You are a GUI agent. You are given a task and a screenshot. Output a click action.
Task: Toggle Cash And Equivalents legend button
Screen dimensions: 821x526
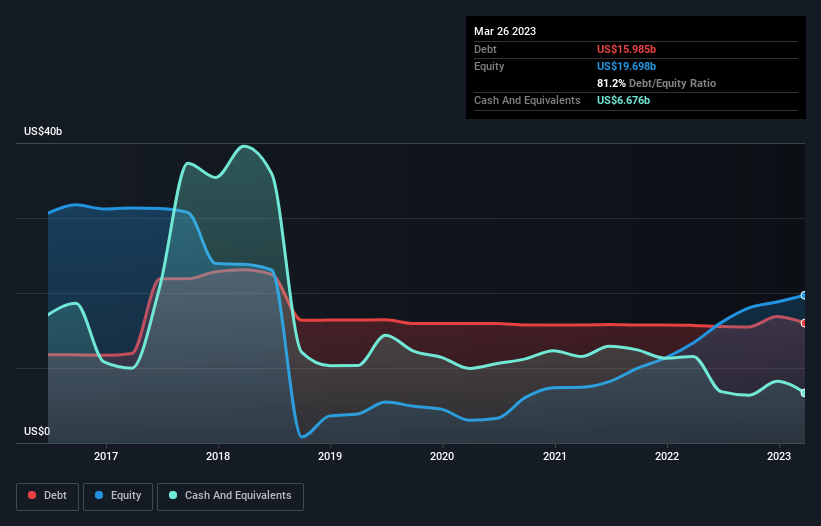click(230, 496)
